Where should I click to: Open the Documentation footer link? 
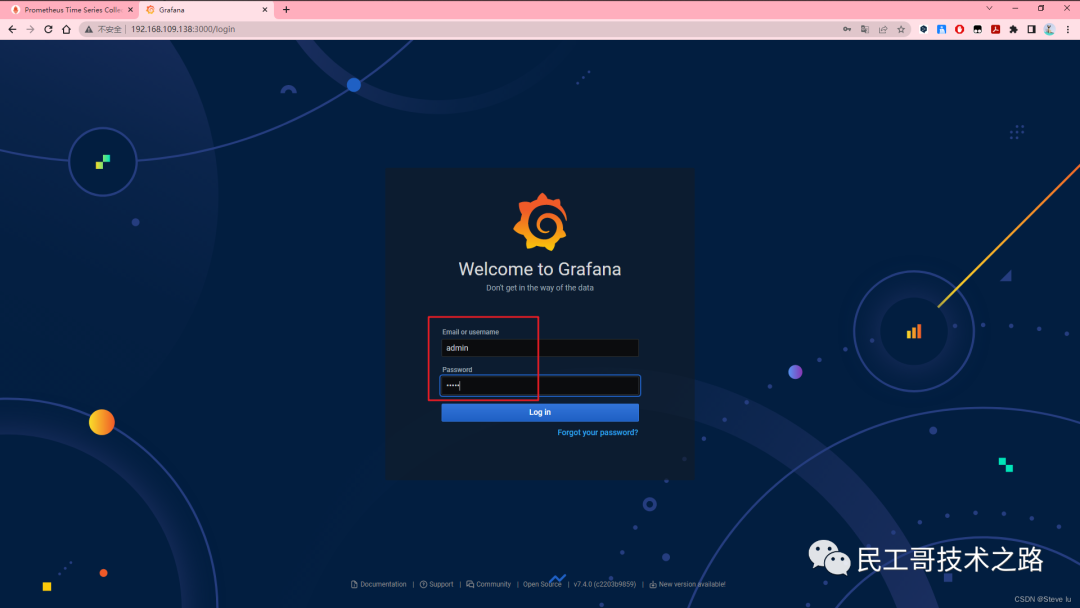point(378,584)
